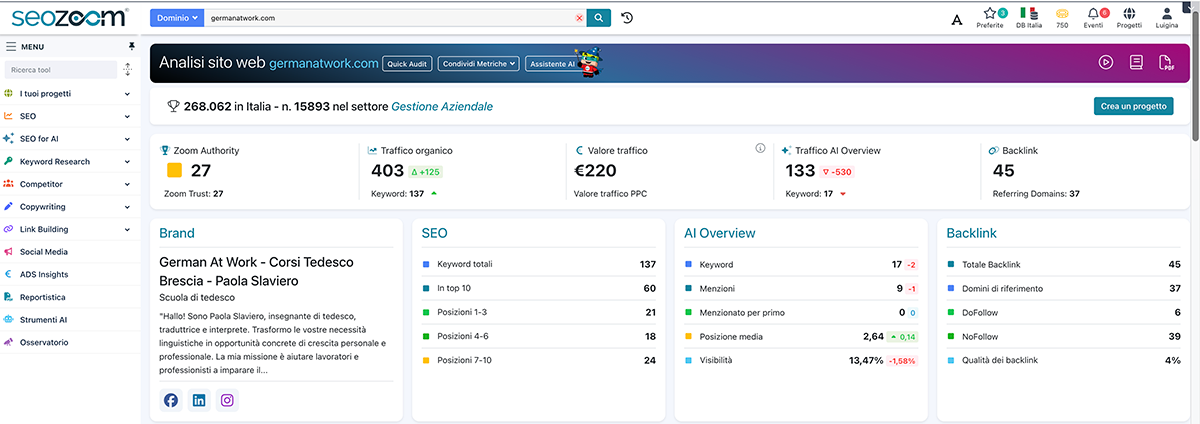
Task: Click the Posizioni 7-10 row
Action: (x=539, y=360)
